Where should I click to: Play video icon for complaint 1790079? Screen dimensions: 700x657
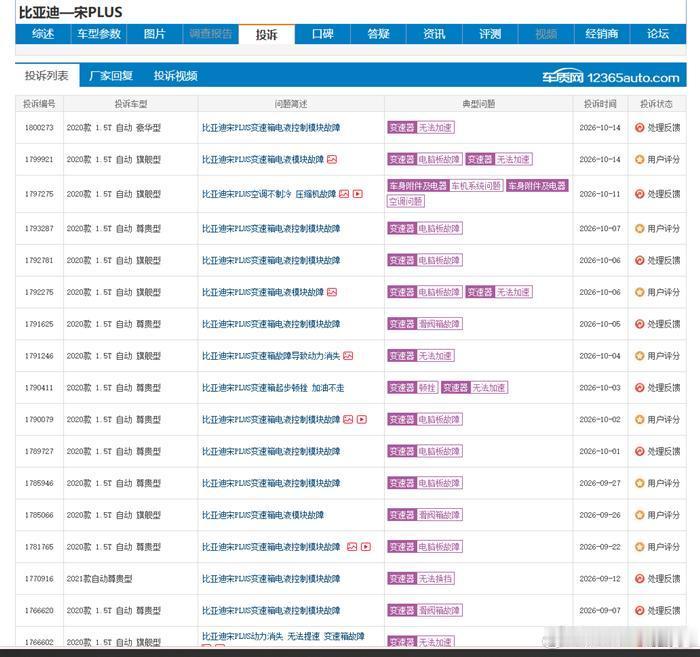point(362,420)
